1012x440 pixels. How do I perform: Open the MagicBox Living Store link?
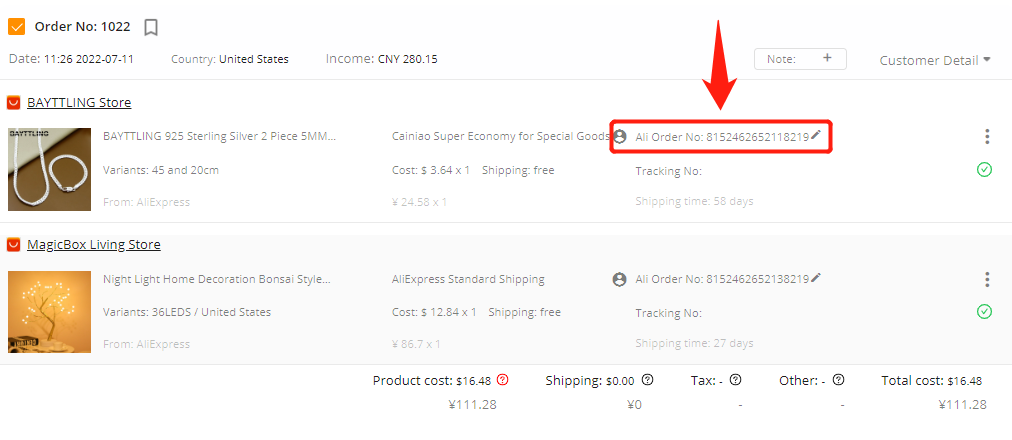(94, 245)
